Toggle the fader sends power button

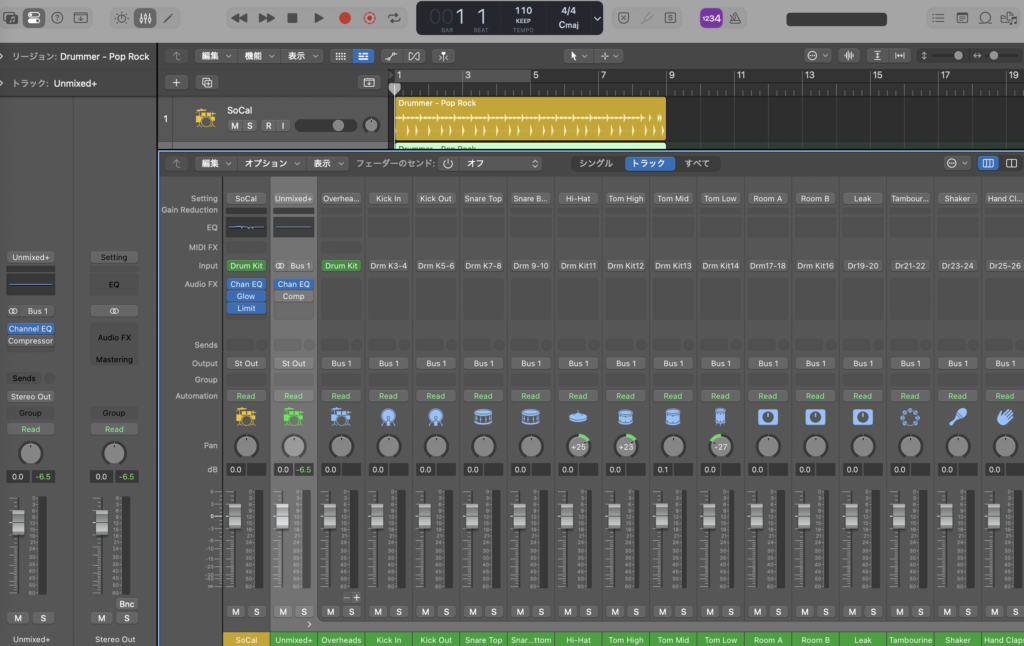click(x=448, y=163)
